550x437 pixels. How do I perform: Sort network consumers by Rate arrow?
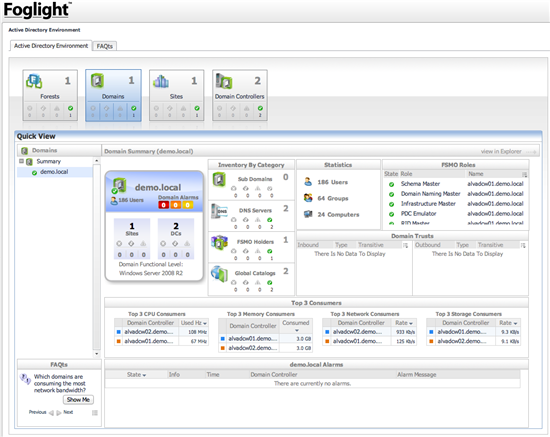pyautogui.click(x=411, y=323)
